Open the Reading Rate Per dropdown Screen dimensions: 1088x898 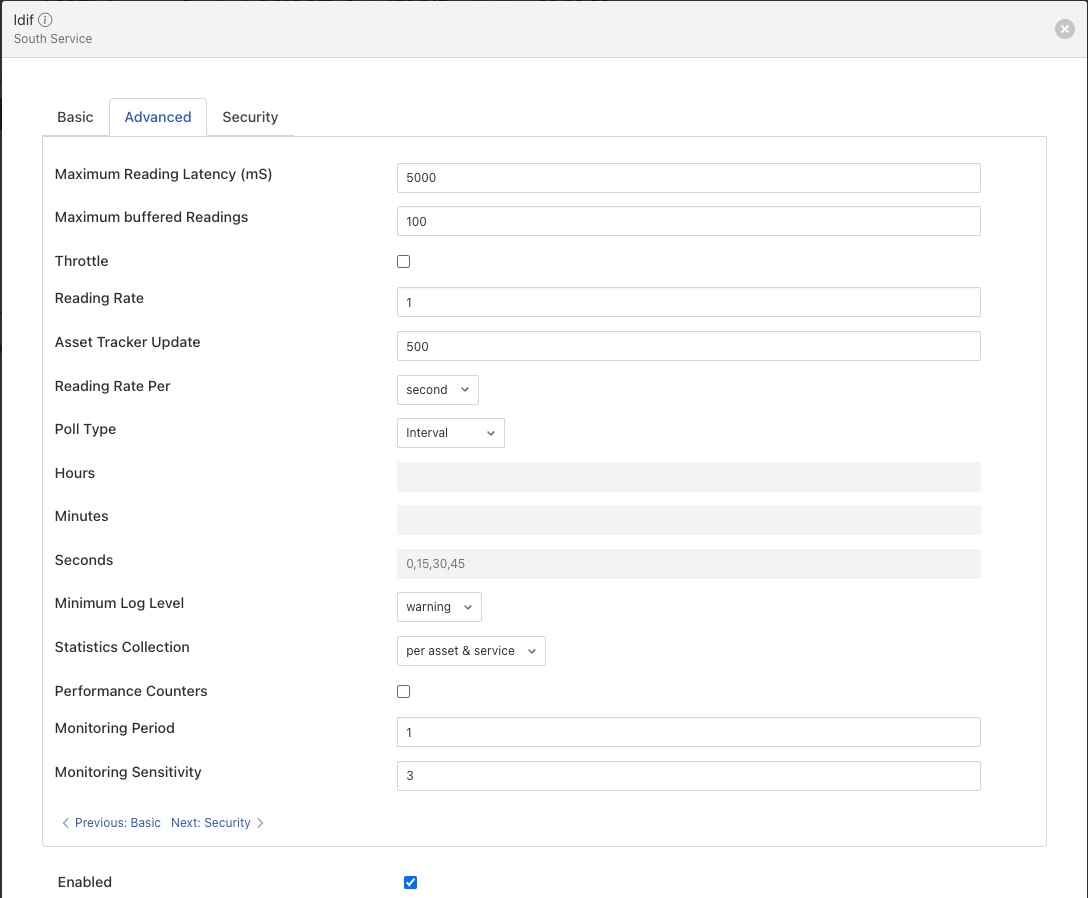point(437,390)
